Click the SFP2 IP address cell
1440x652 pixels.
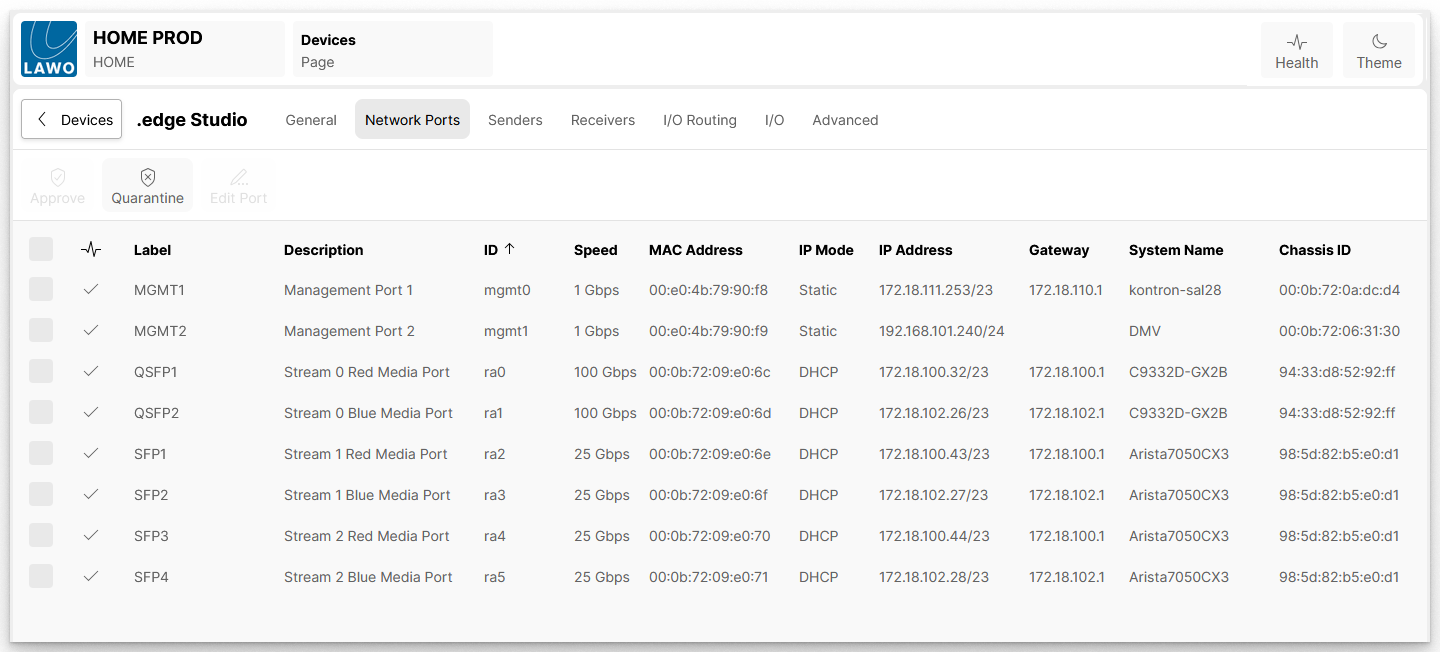[933, 495]
